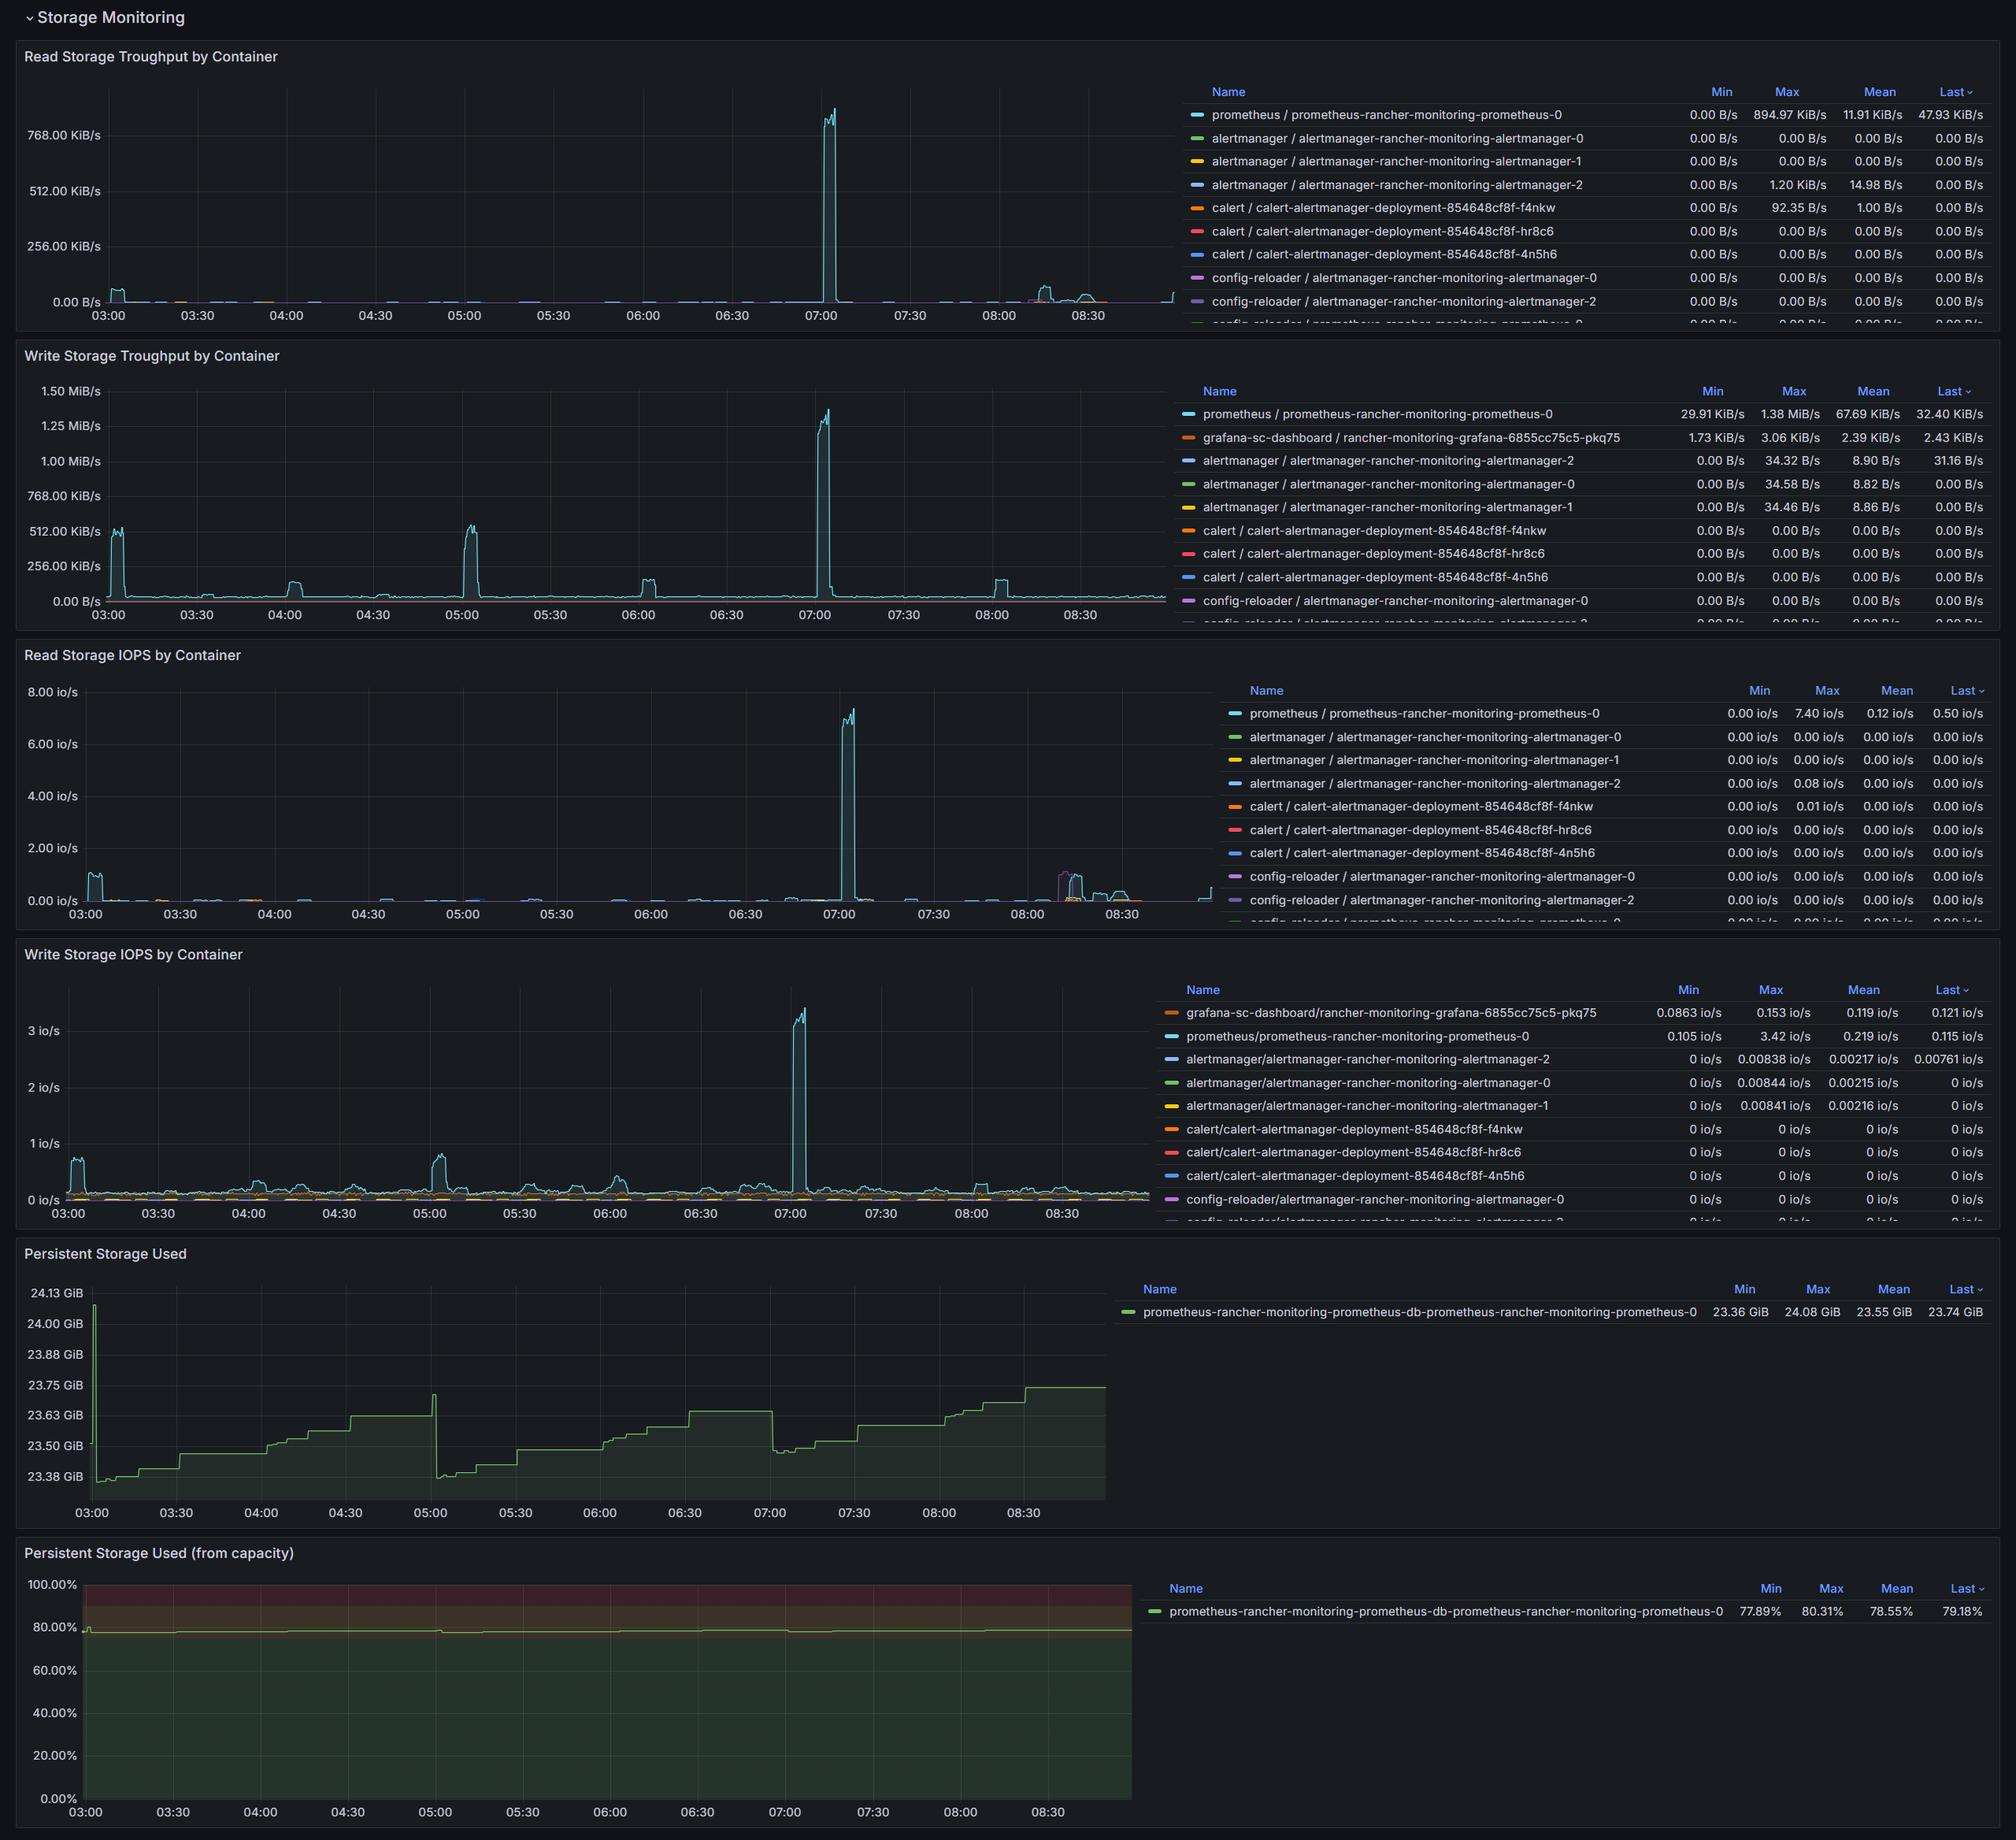2016x1840 pixels.
Task: Toggle the calert 4n5h6 series in the Write Troughput legend
Action: point(1374,577)
